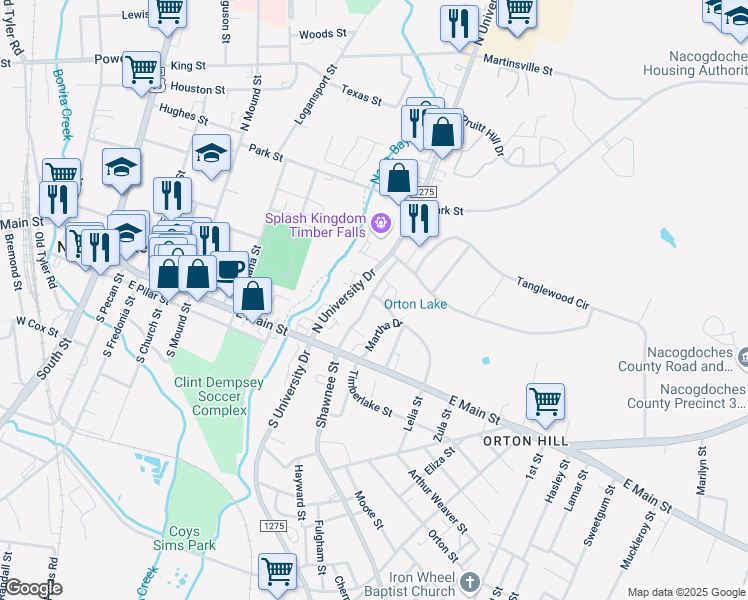Click the coffee cup cafe marker

(230, 269)
